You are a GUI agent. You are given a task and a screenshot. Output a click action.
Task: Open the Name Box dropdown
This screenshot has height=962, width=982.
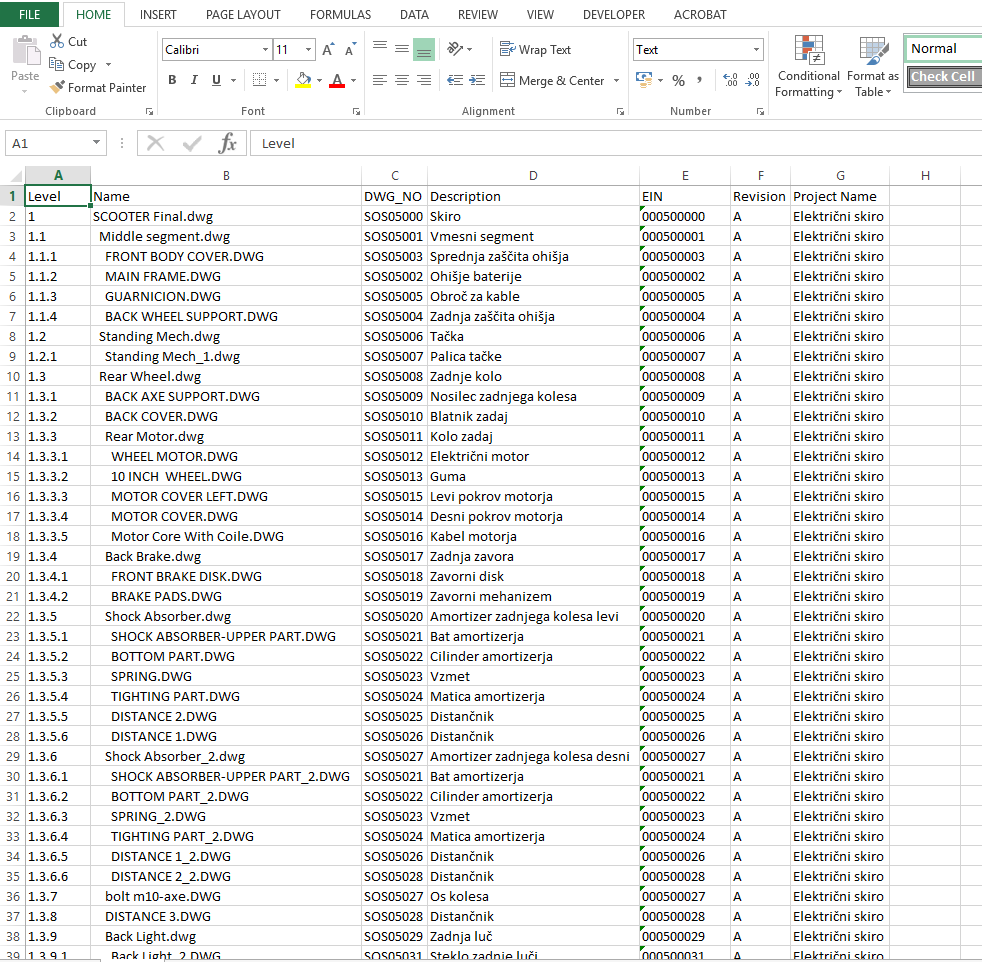tap(96, 143)
